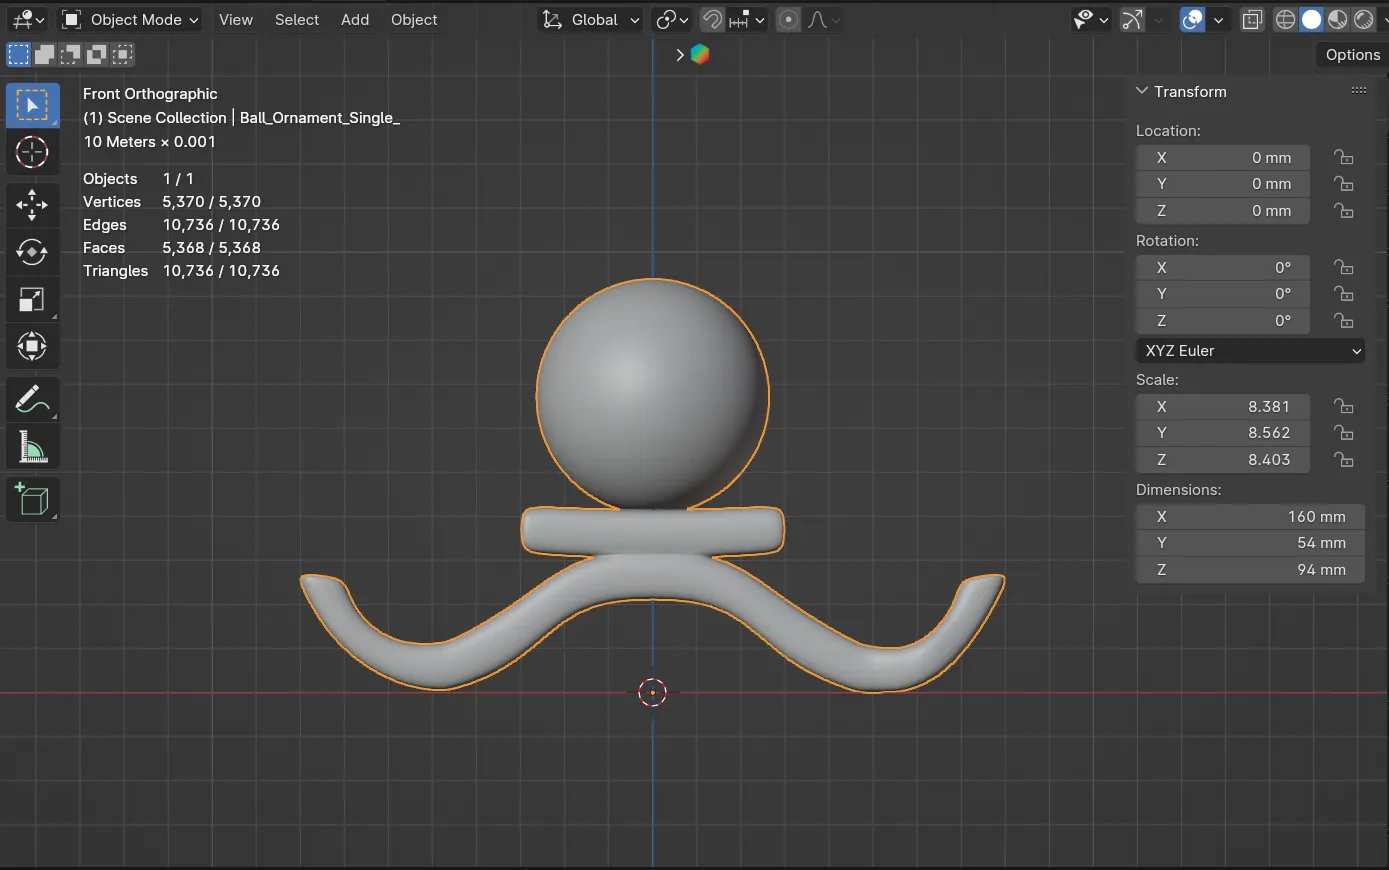Choose the Annotate tool

33,400
